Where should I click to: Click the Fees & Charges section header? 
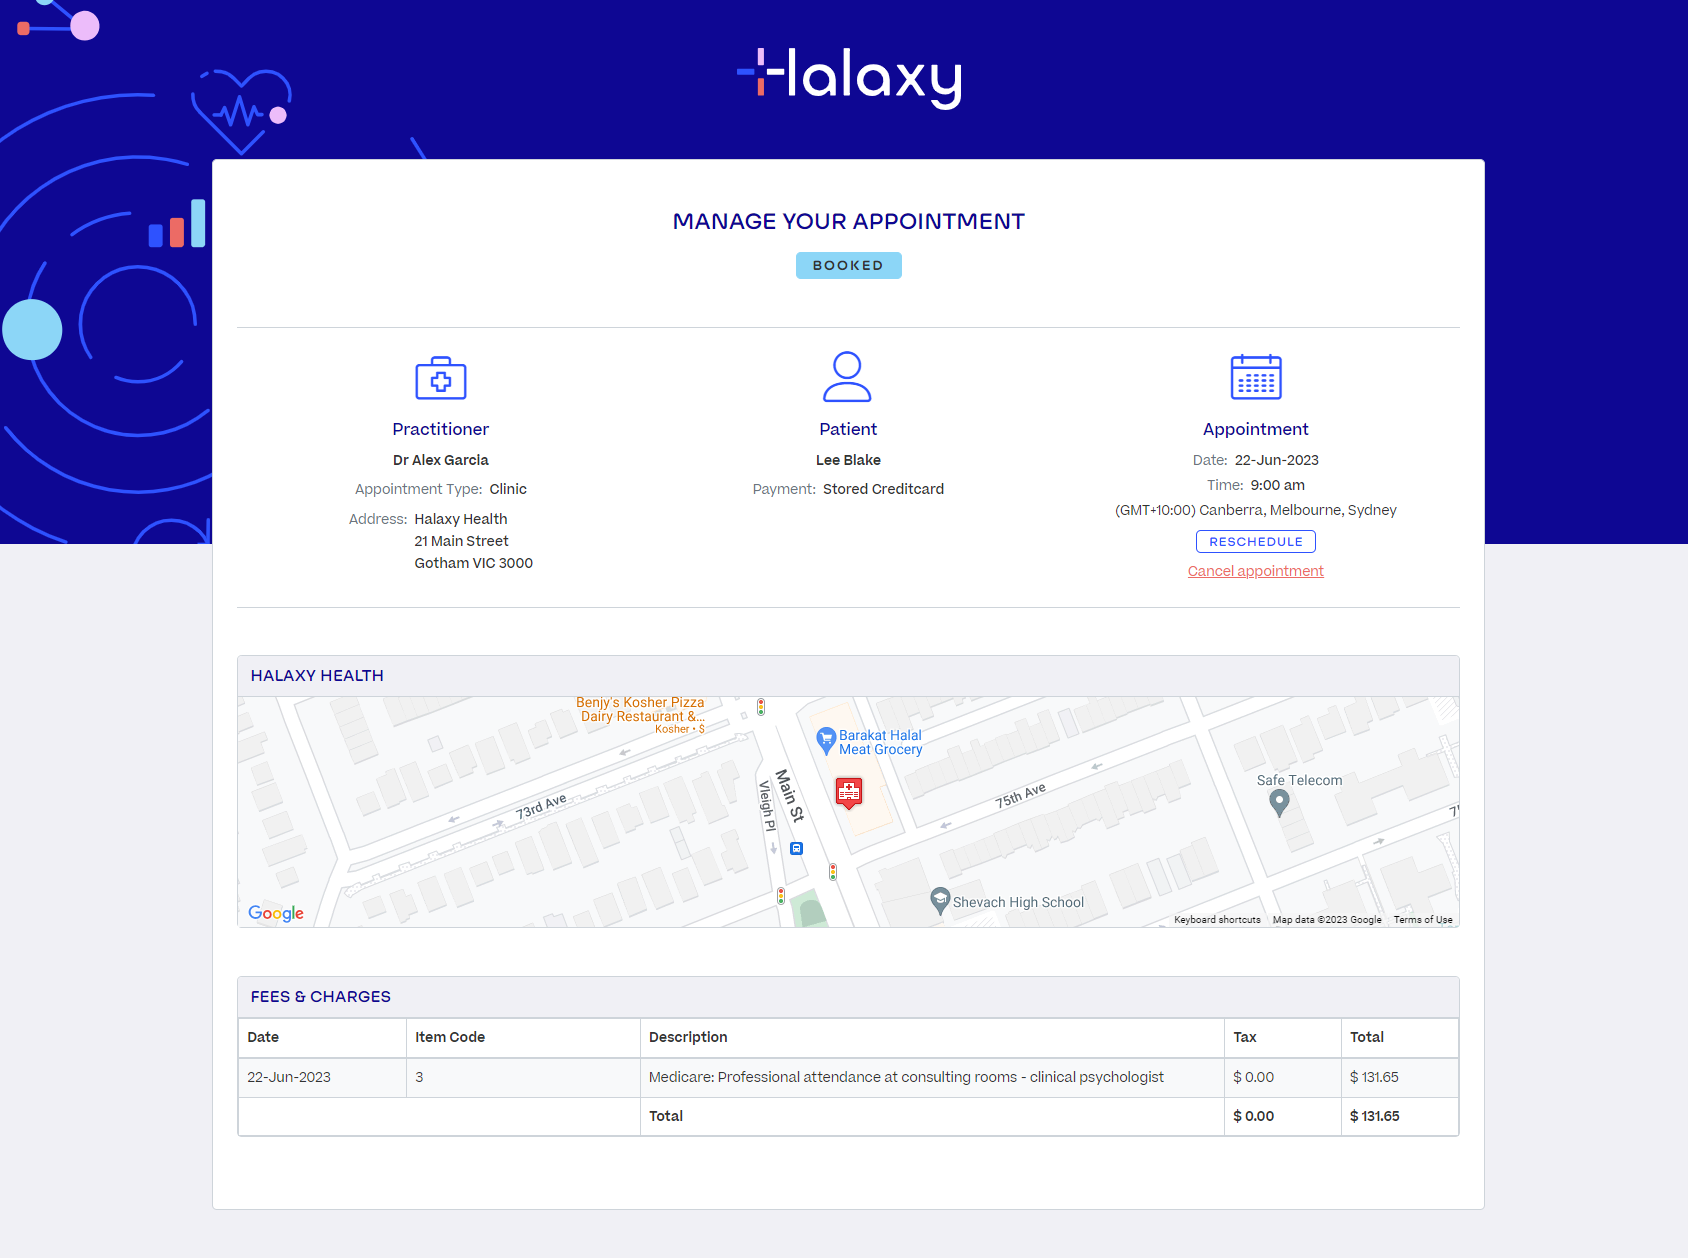coord(321,997)
